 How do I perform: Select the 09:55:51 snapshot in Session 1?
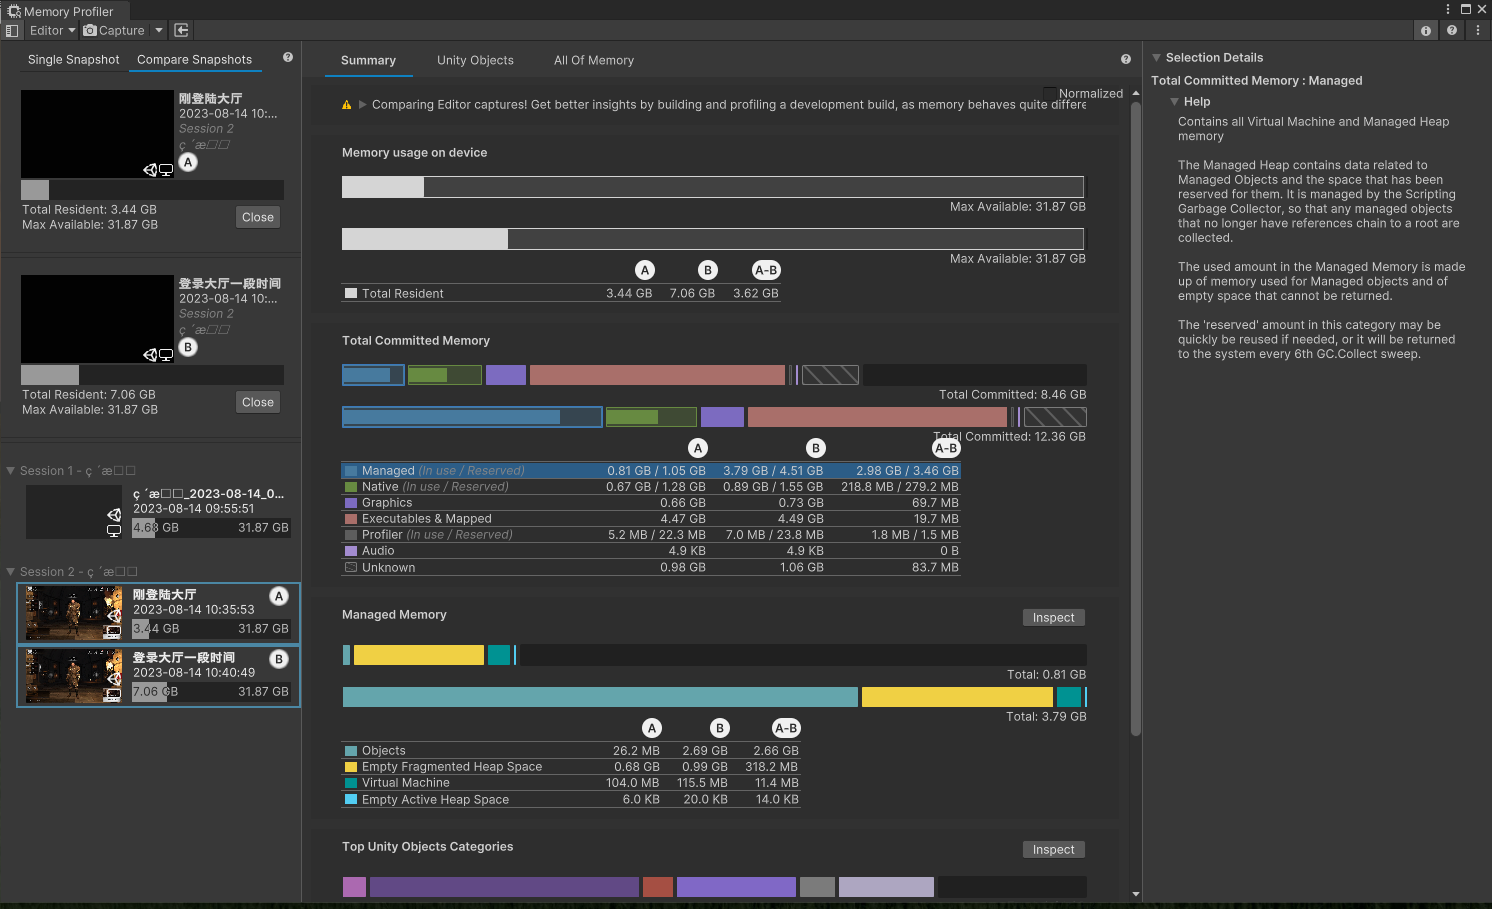pos(158,511)
